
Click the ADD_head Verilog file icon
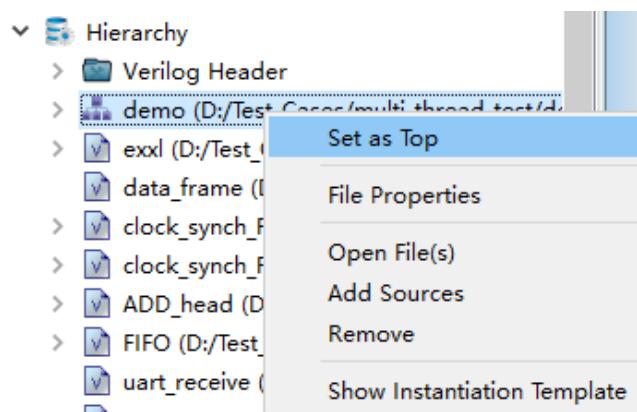(x=97, y=303)
